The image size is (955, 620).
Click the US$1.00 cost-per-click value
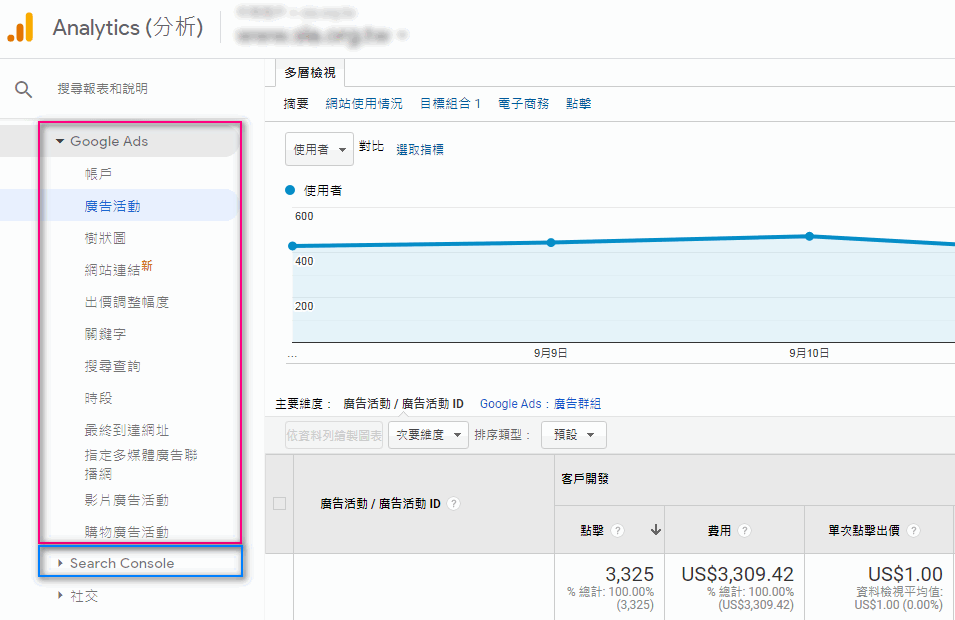(905, 574)
